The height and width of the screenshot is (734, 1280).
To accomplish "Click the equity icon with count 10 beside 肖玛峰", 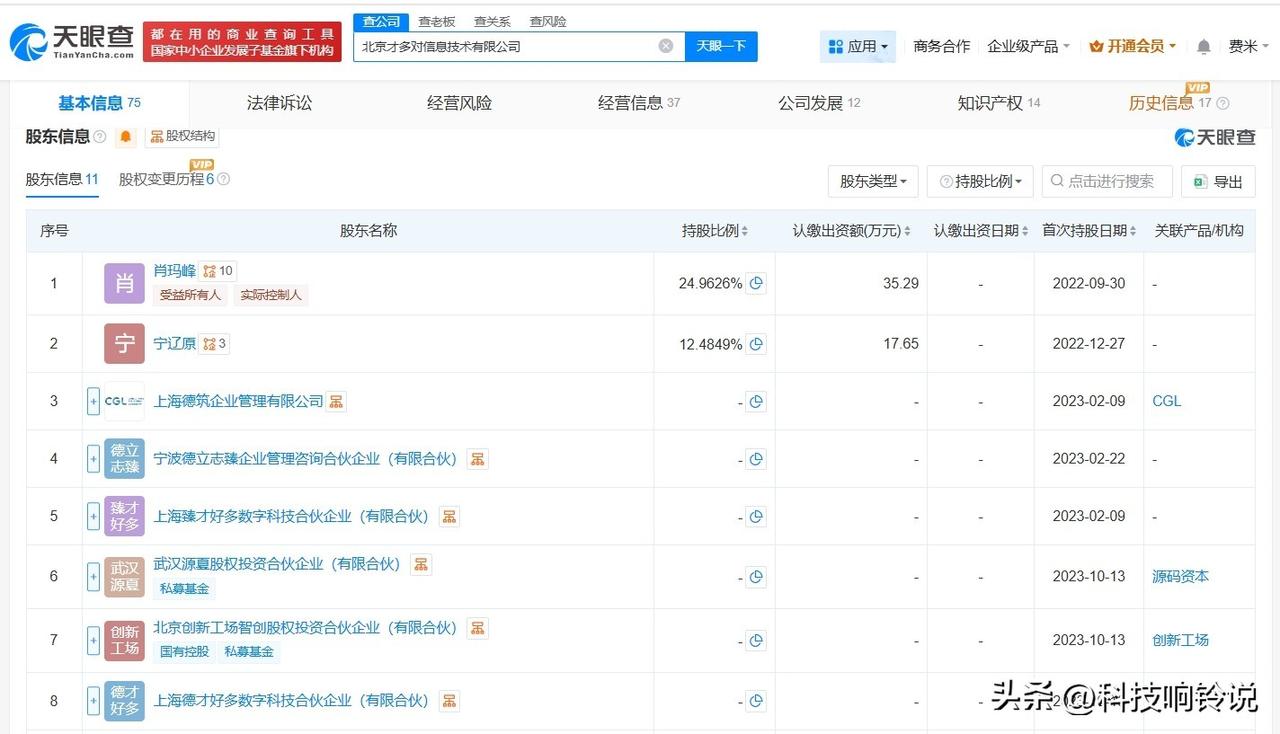I will 217,271.
